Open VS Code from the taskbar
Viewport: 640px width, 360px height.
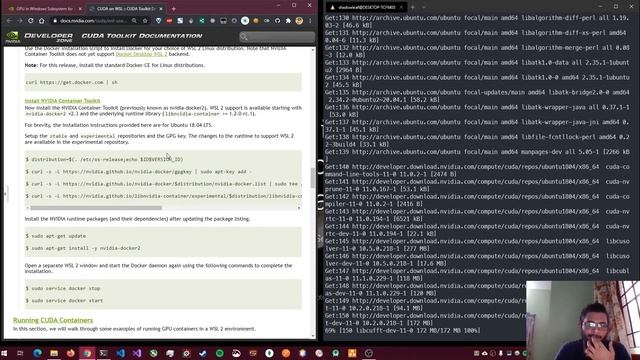[x=120, y=353]
